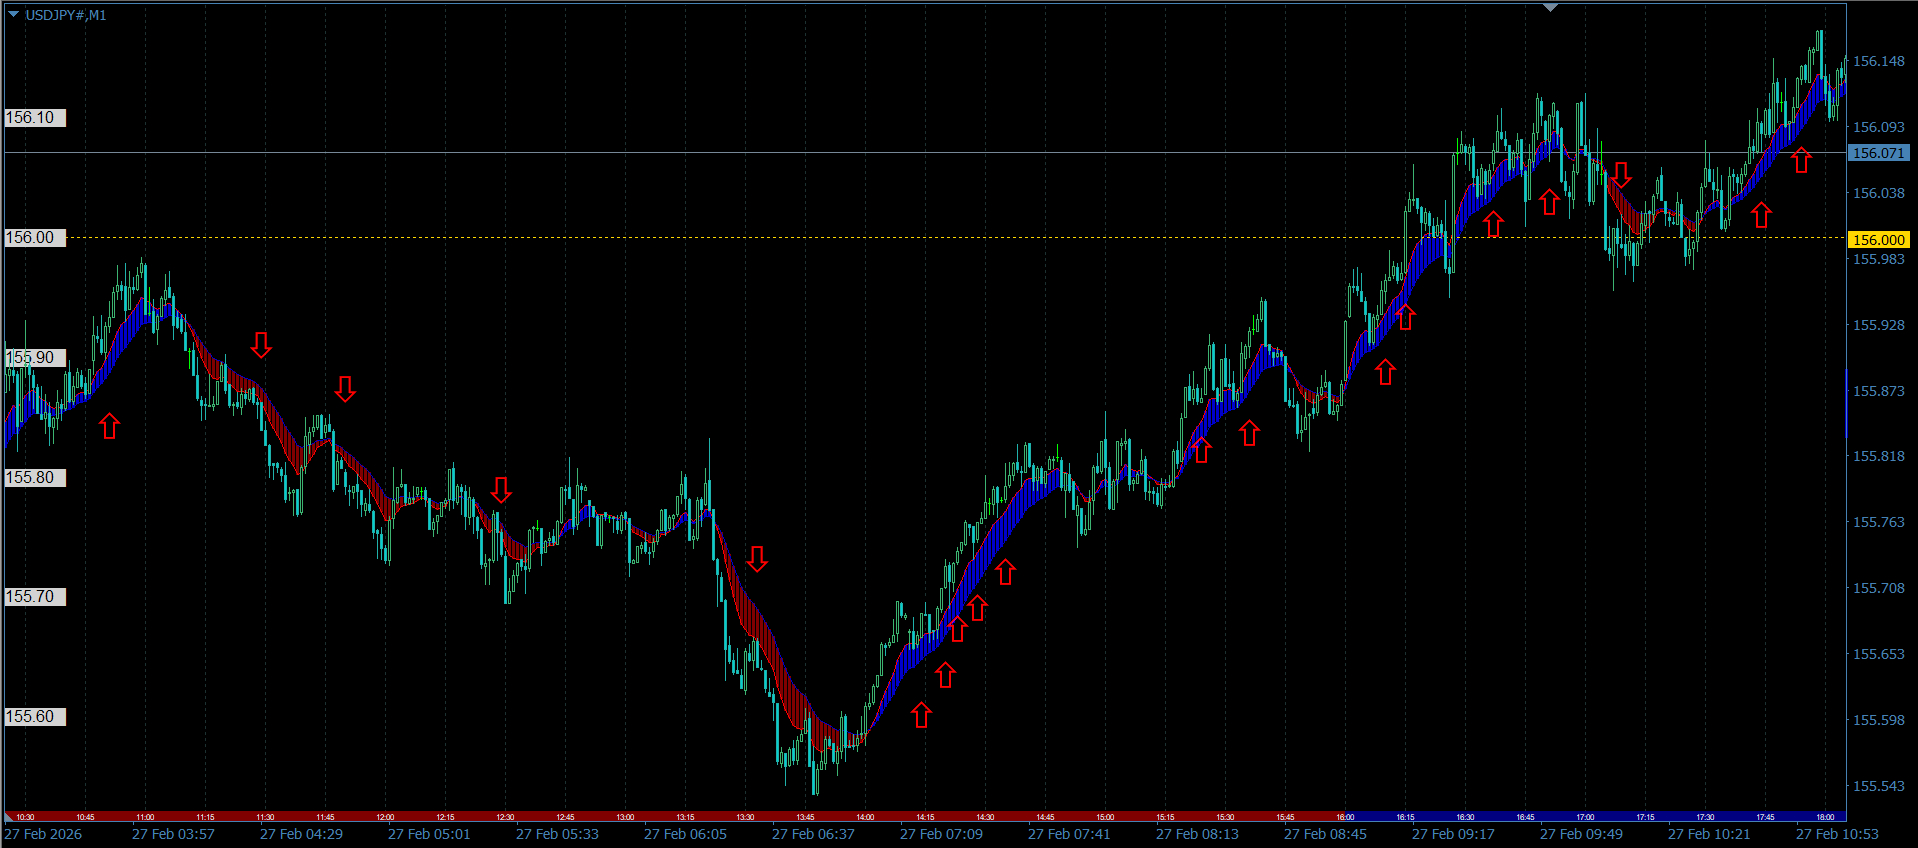
Task: Click 155.708 on the price scale
Action: (x=1879, y=588)
